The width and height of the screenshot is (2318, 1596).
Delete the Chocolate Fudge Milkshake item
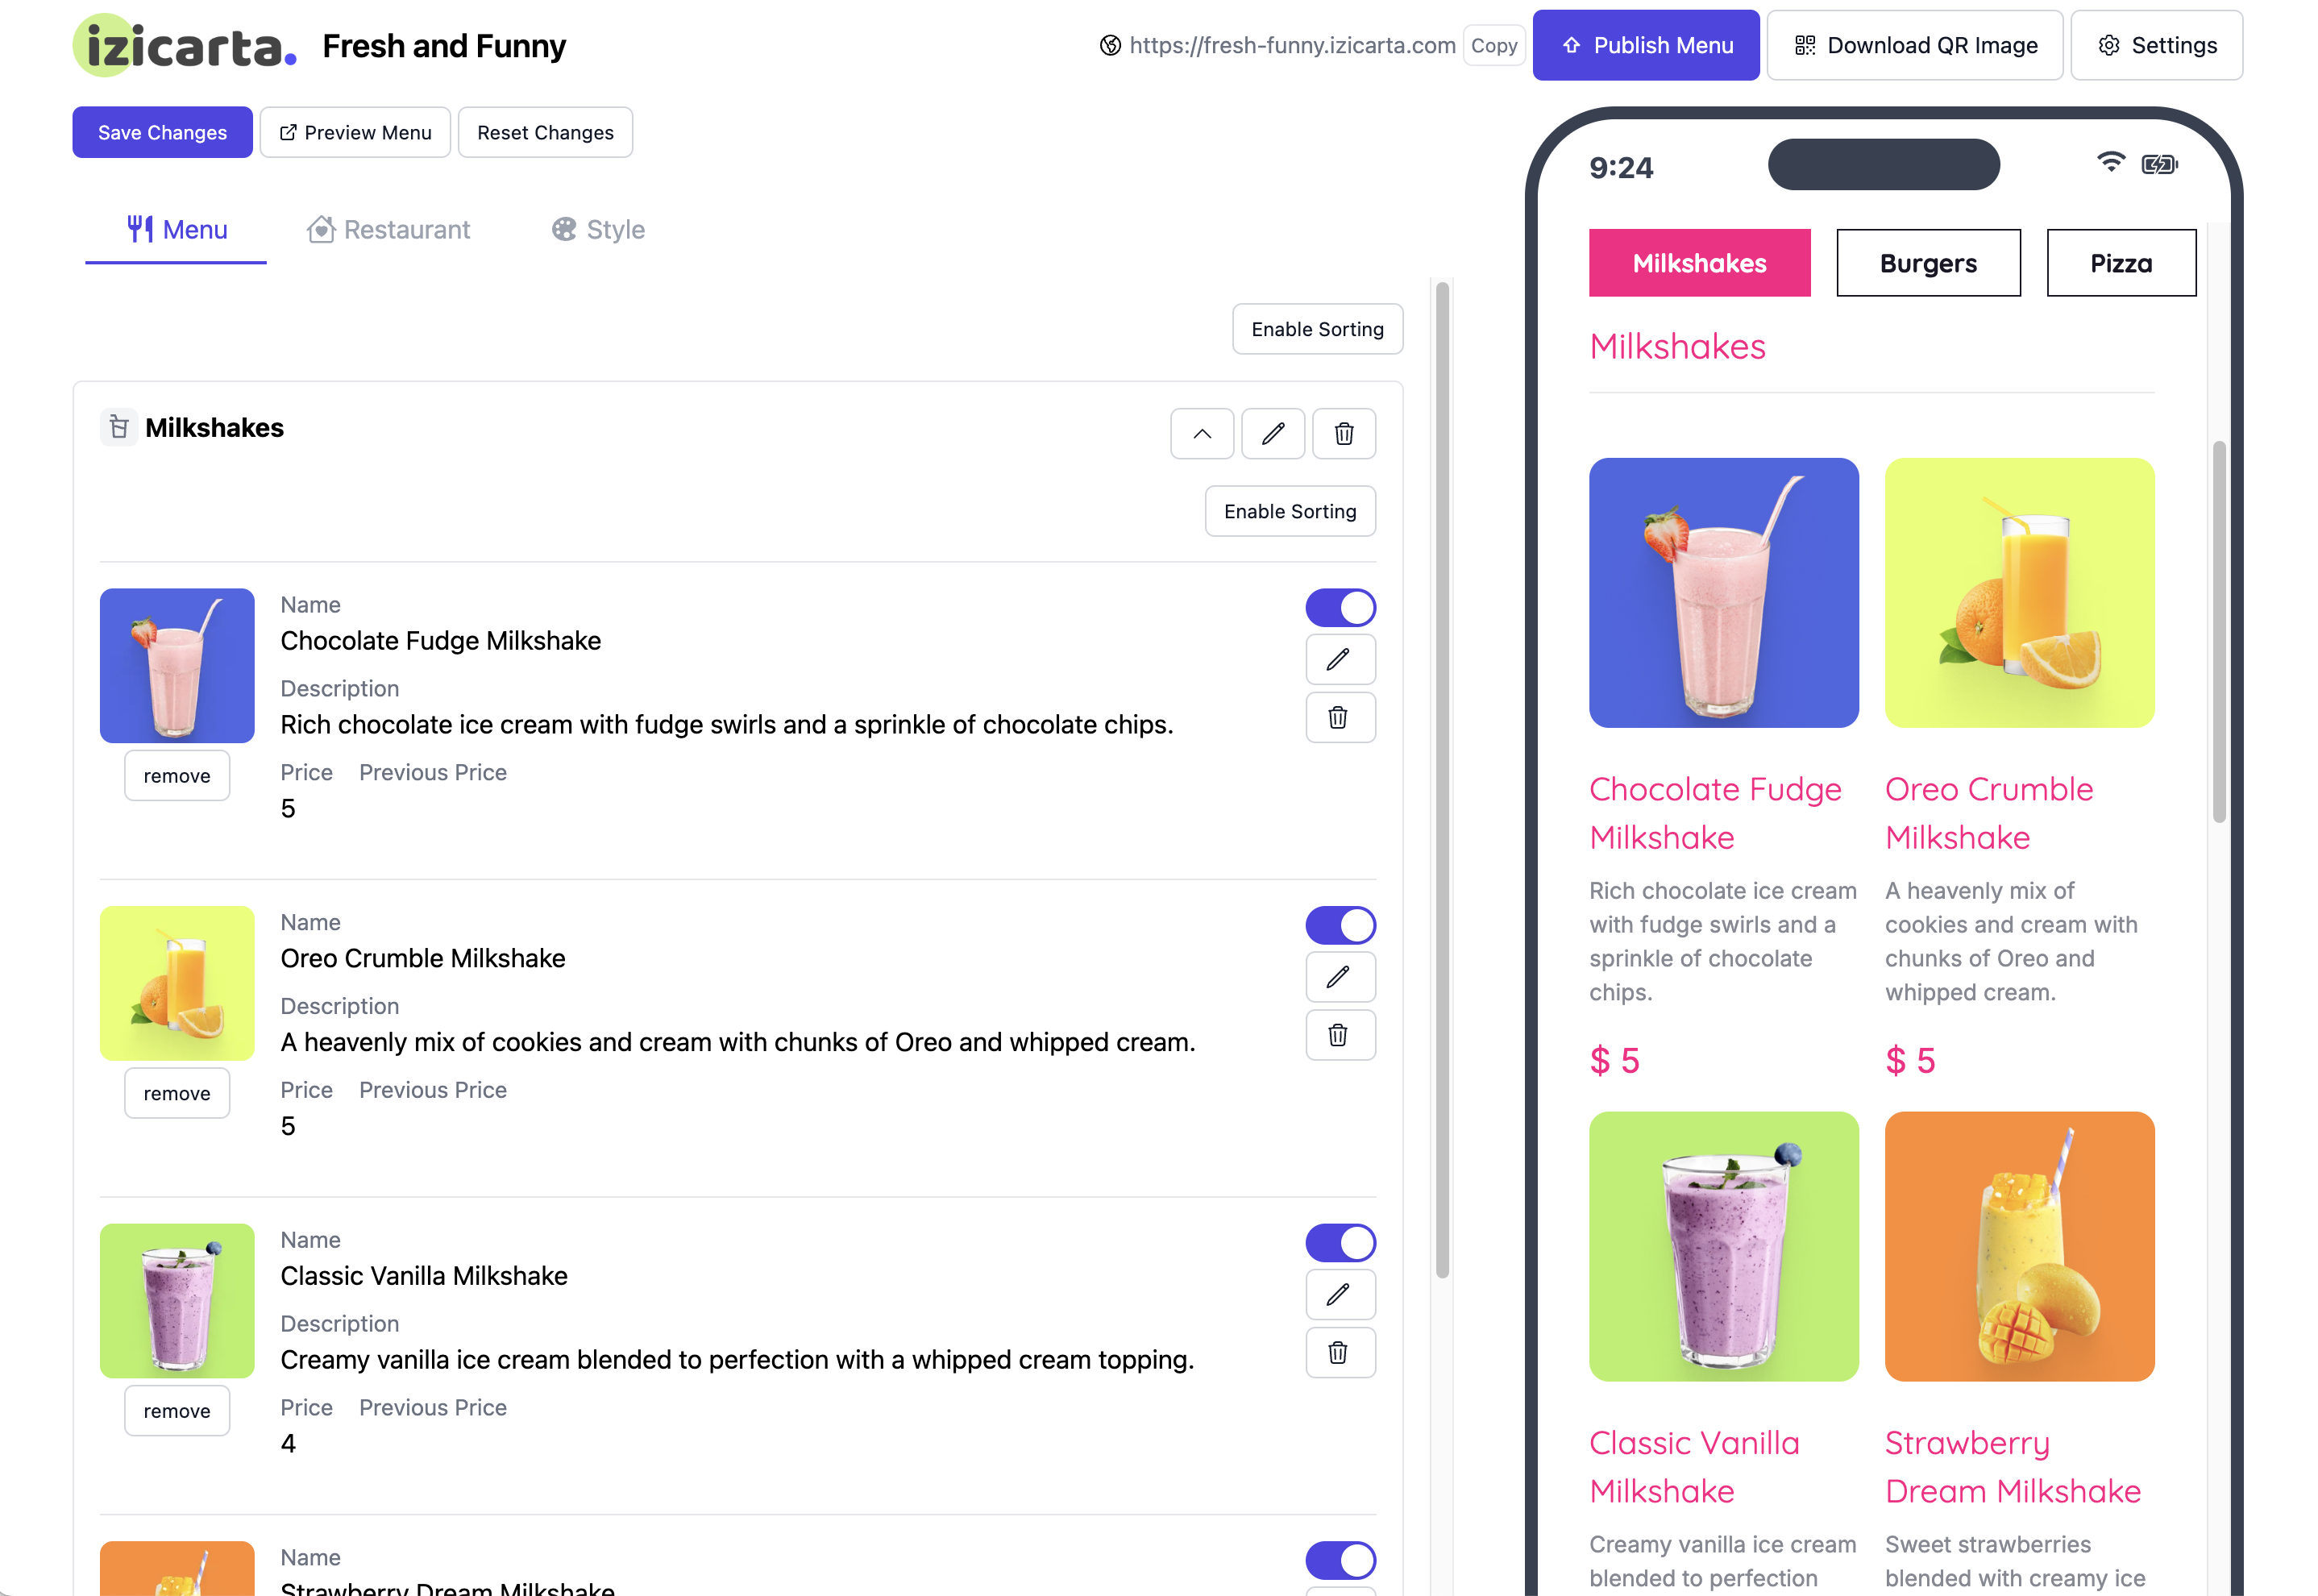(x=1340, y=718)
